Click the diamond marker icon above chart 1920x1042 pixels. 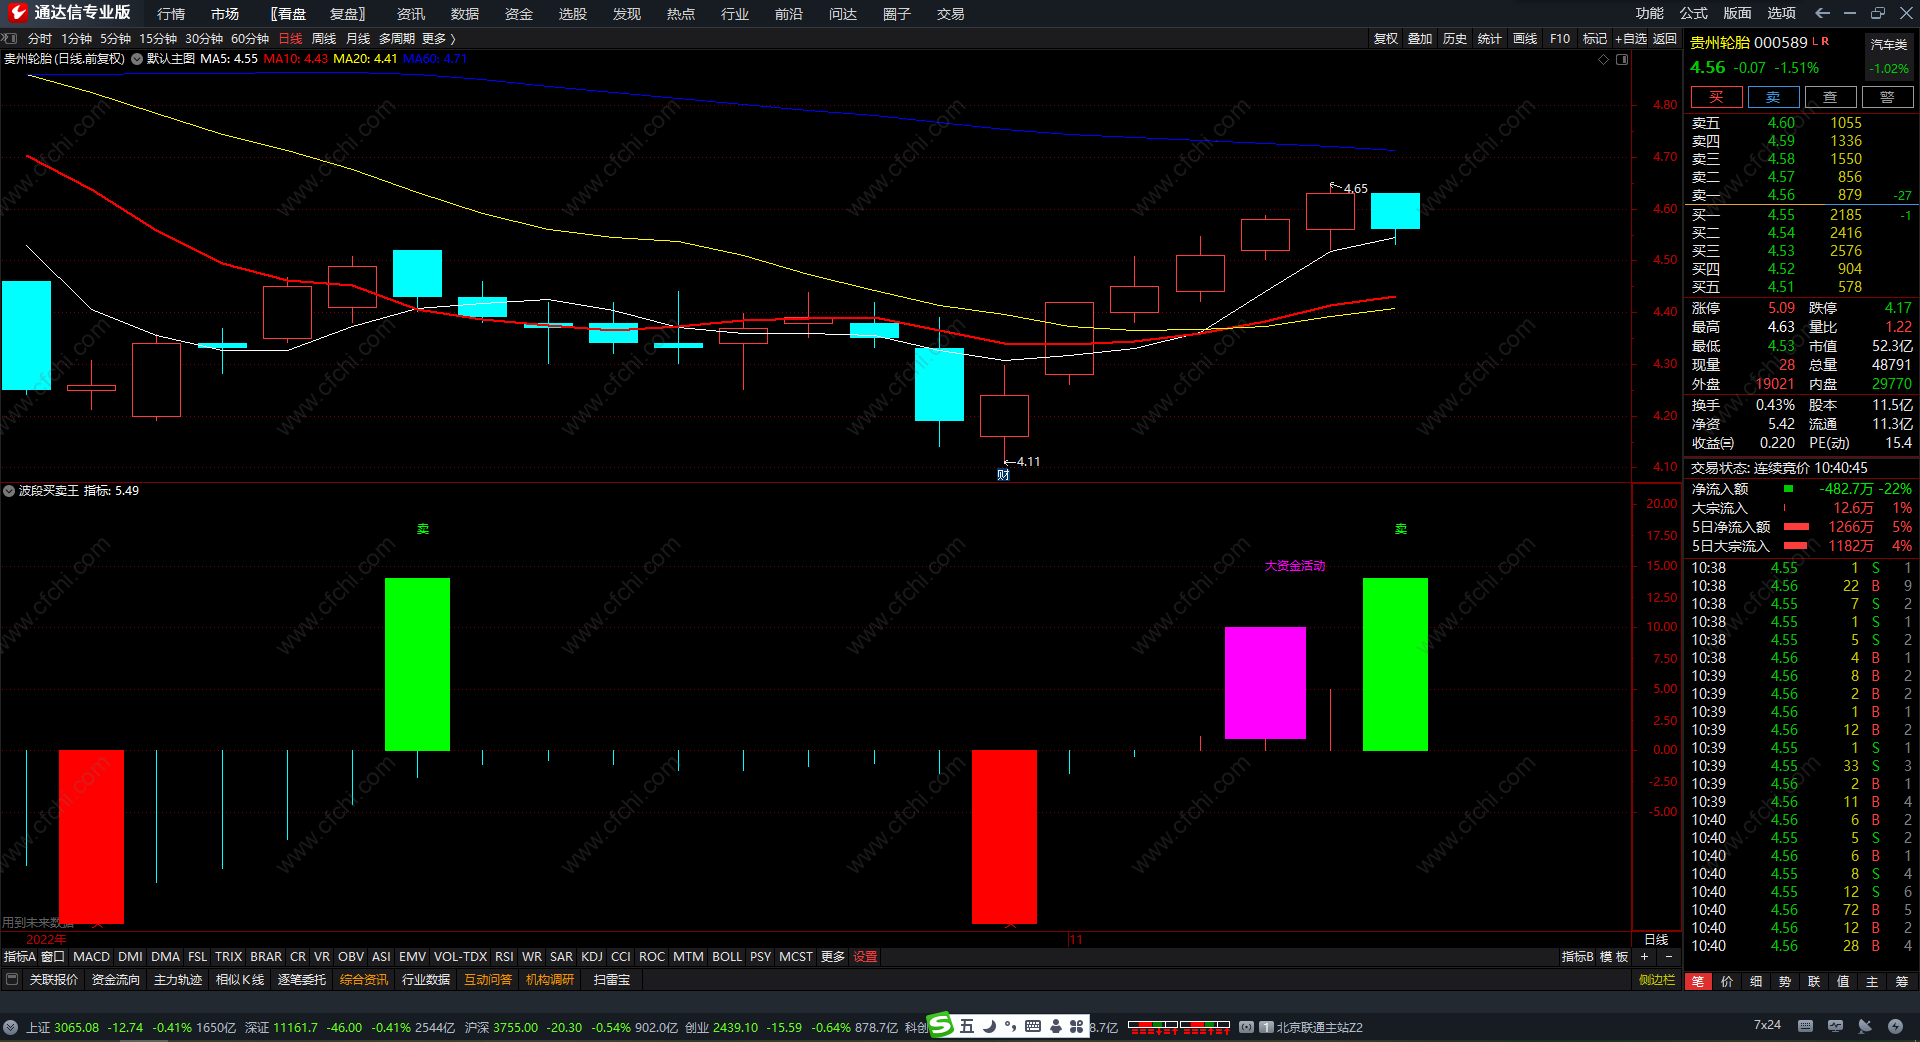pyautogui.click(x=1604, y=60)
